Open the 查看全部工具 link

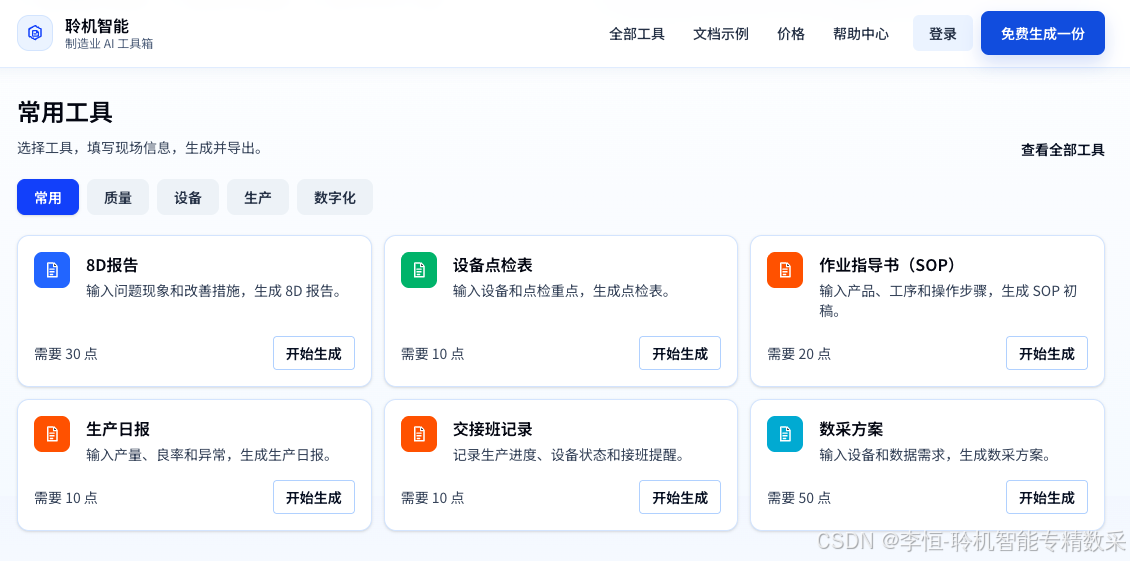tap(1062, 150)
